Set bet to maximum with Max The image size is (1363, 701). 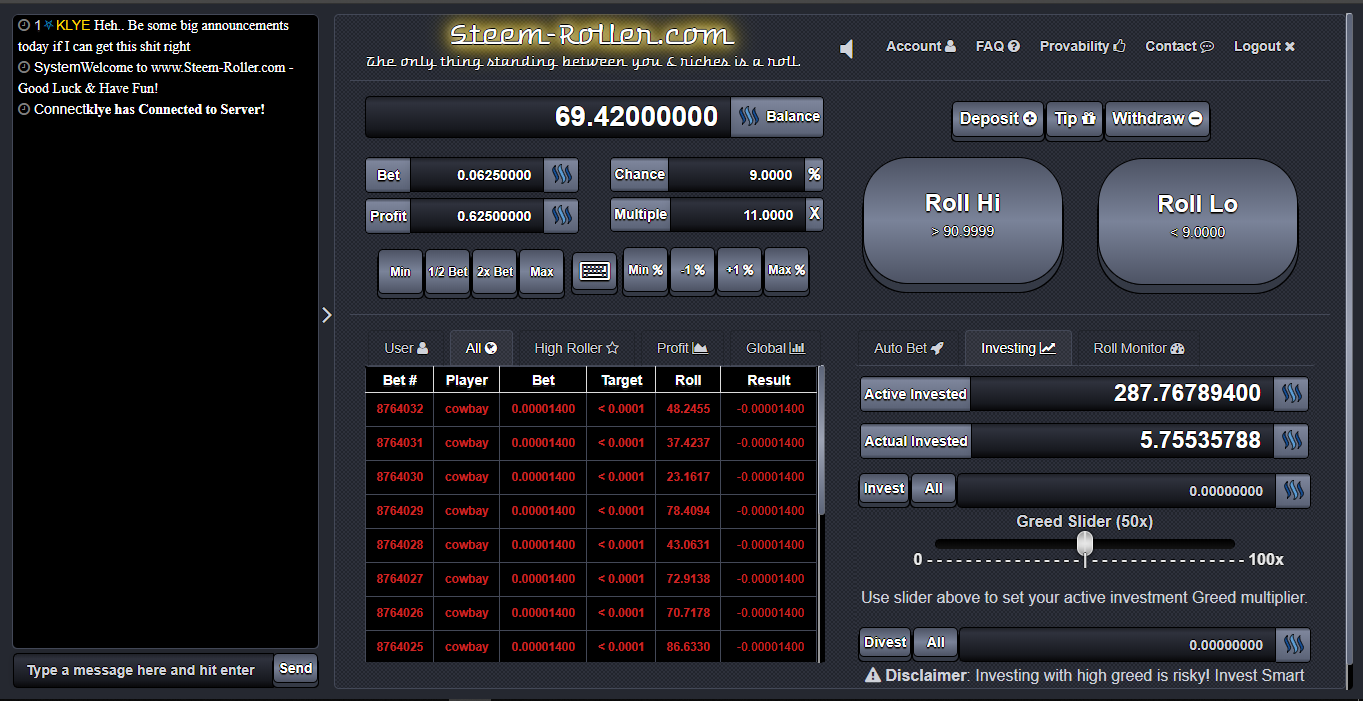(x=541, y=271)
